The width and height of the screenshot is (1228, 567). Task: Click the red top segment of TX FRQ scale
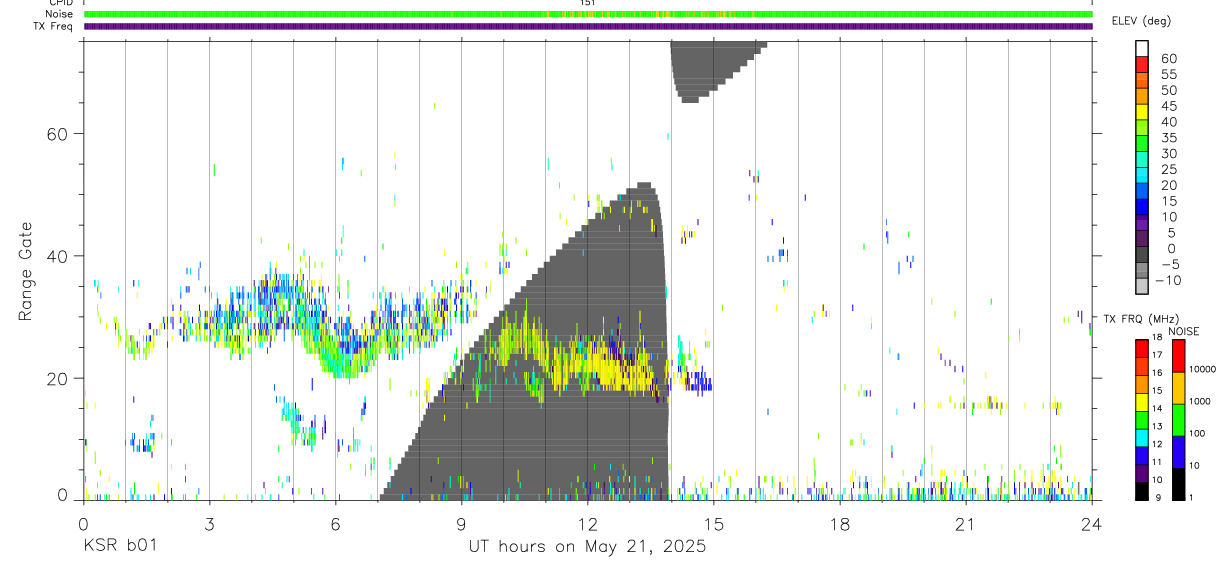pos(1142,347)
